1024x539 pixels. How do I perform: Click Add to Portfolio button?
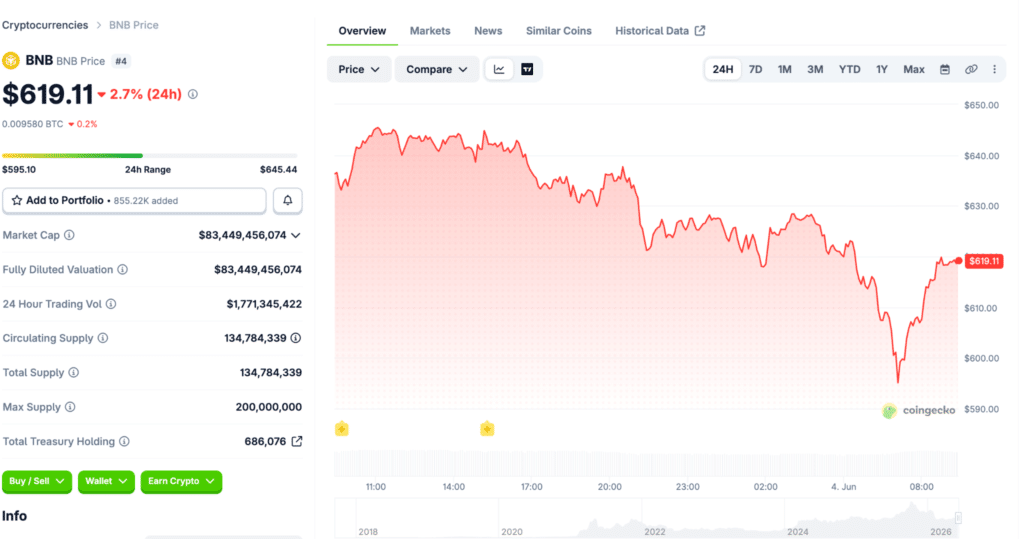(134, 201)
